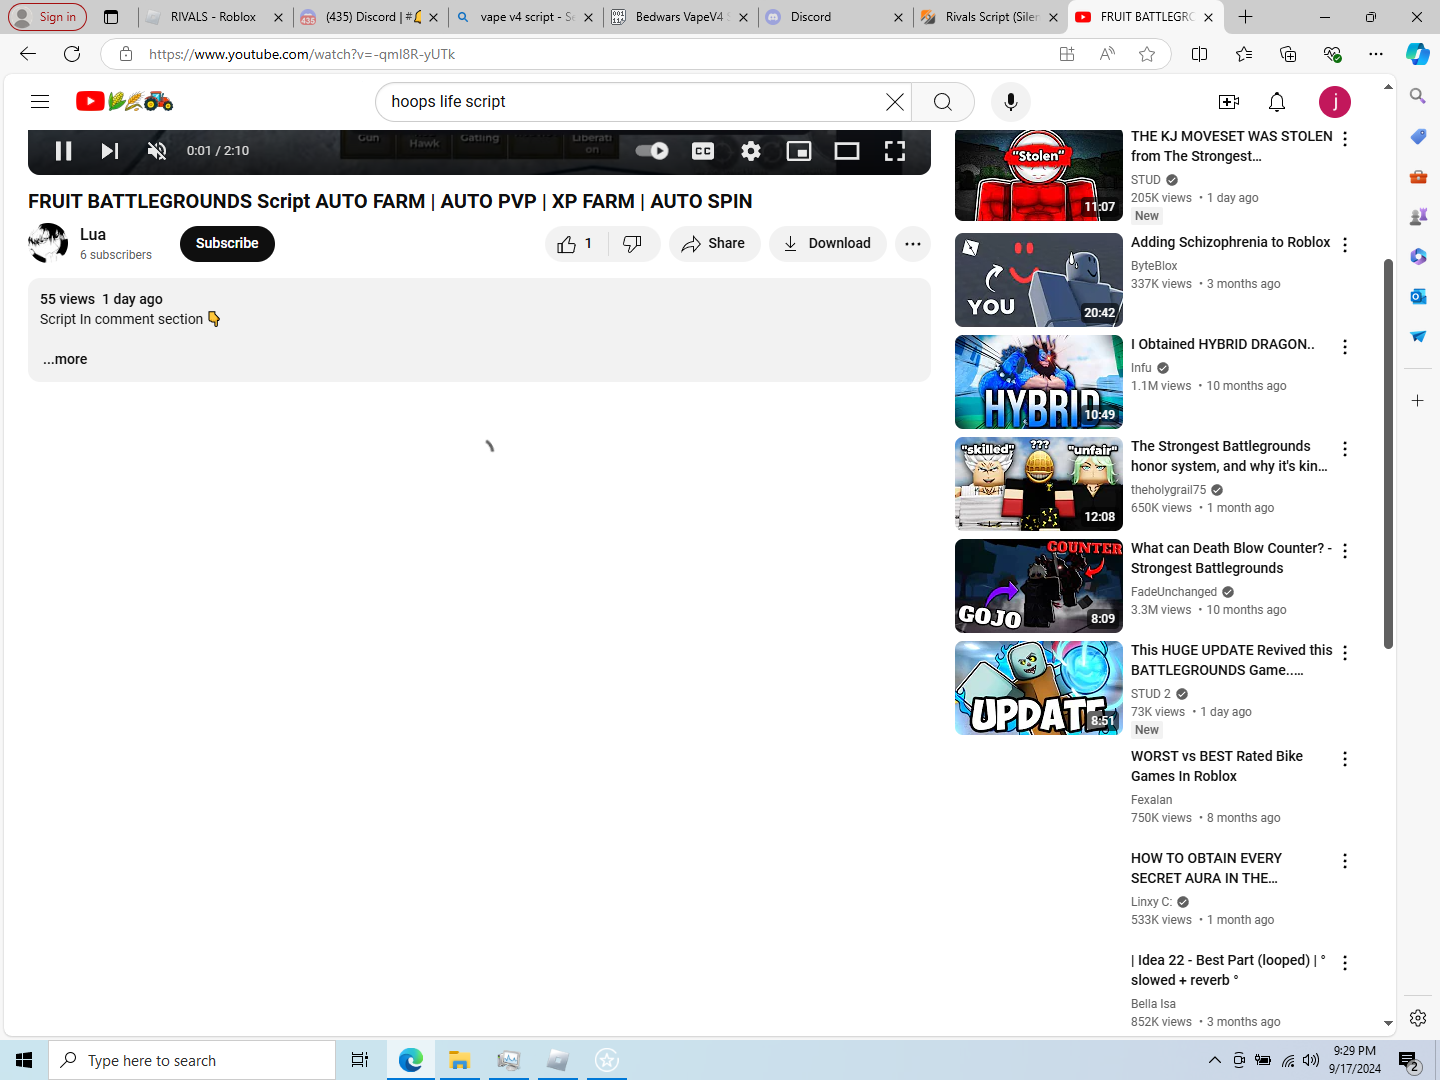Open Lua channel avatar
Screen dimensions: 1440x1080
pos(48,244)
